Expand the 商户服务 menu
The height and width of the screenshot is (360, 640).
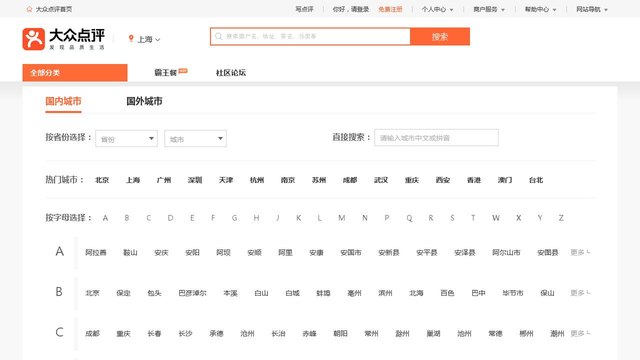pyautogui.click(x=489, y=9)
